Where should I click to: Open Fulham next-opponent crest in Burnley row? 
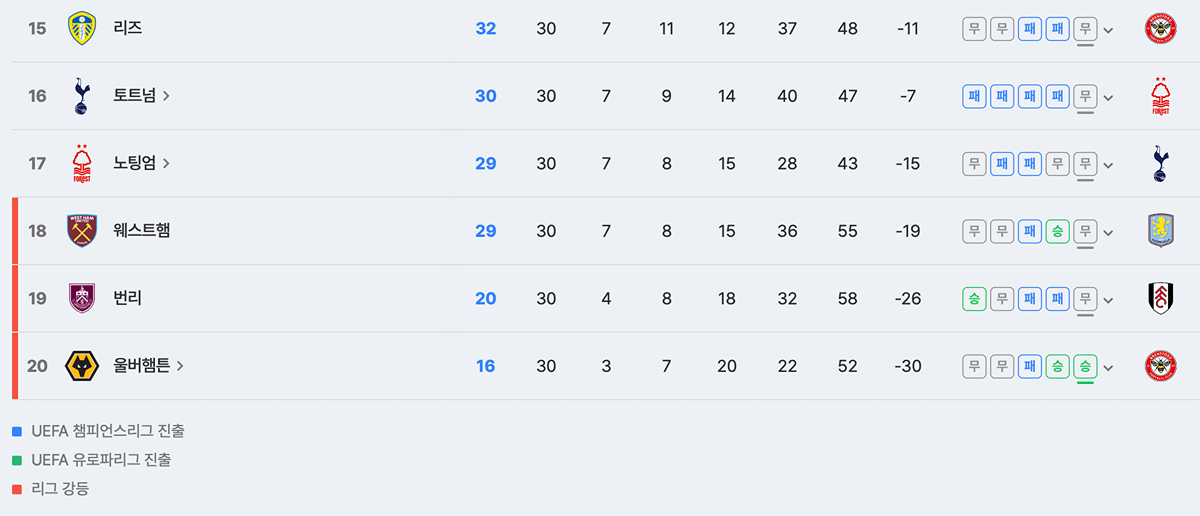(1160, 298)
